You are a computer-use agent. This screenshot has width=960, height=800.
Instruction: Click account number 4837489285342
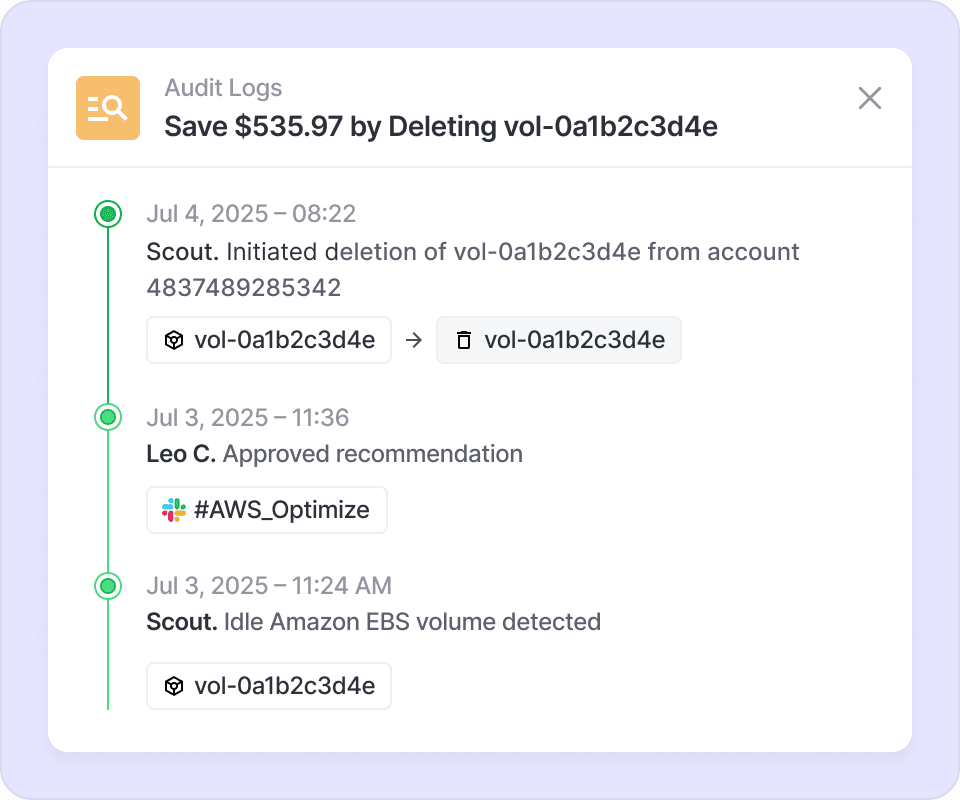point(244,288)
